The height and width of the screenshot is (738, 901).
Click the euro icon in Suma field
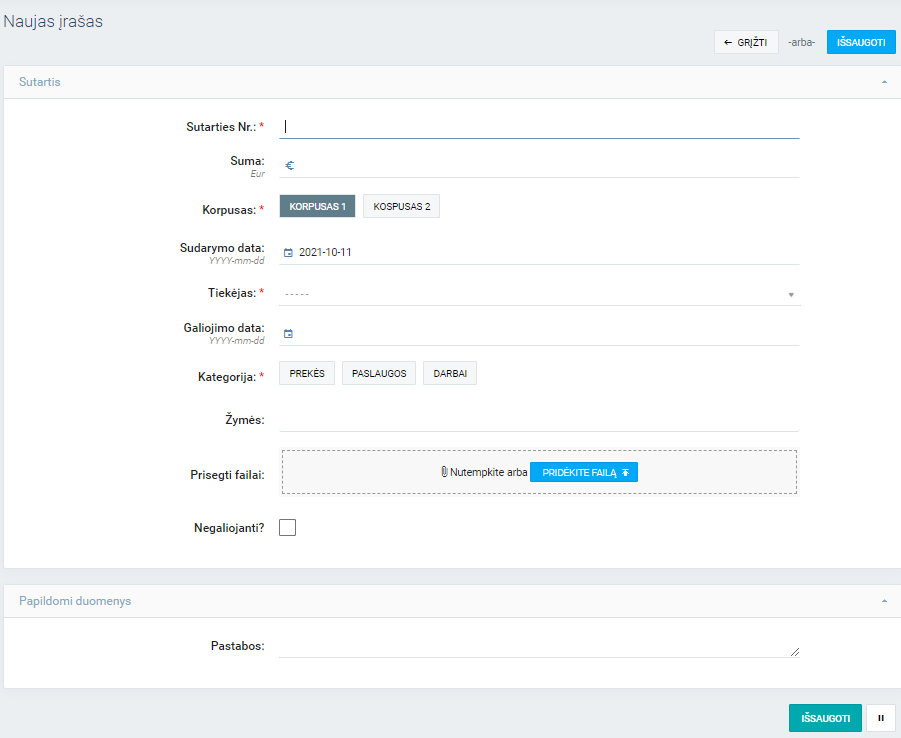coord(289,166)
